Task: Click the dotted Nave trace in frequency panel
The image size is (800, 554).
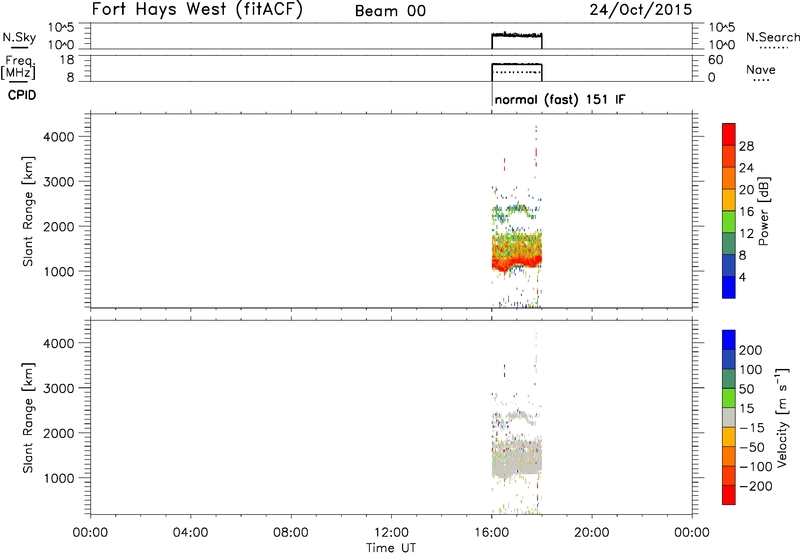Action: coord(516,72)
